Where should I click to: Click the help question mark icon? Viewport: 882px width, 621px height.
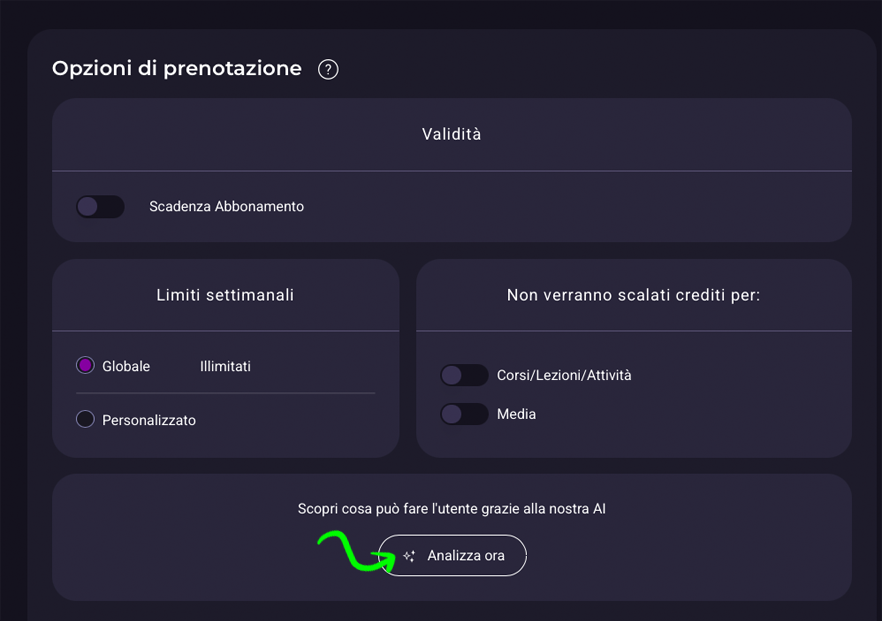[x=328, y=69]
